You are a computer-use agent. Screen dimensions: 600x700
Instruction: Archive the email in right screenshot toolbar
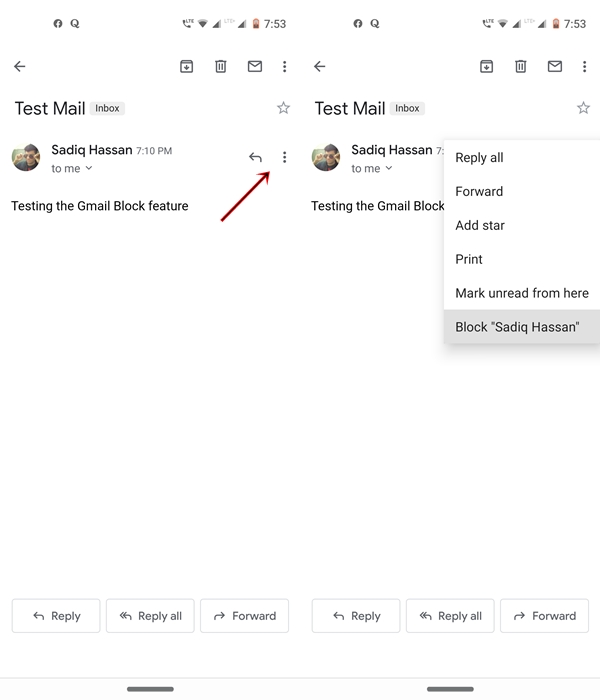coord(487,67)
